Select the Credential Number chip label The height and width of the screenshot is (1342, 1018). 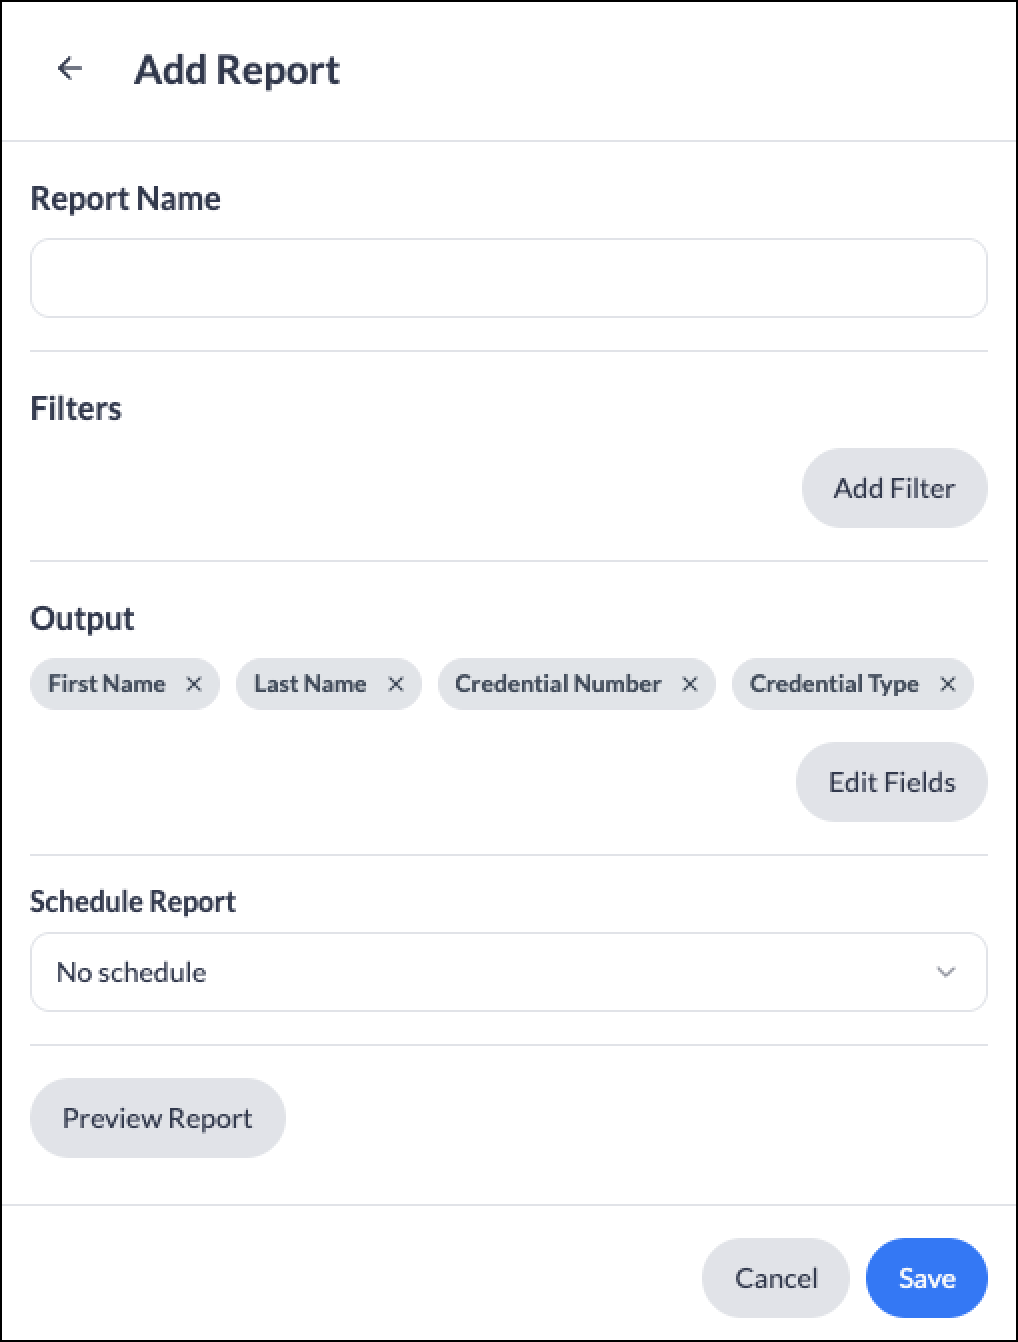tap(558, 684)
